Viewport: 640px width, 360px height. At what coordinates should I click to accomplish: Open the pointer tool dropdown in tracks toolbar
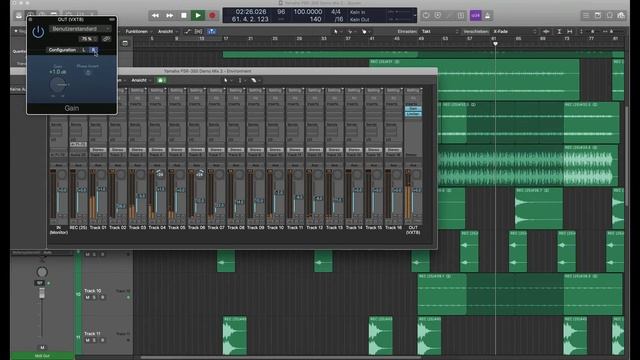pos(337,31)
